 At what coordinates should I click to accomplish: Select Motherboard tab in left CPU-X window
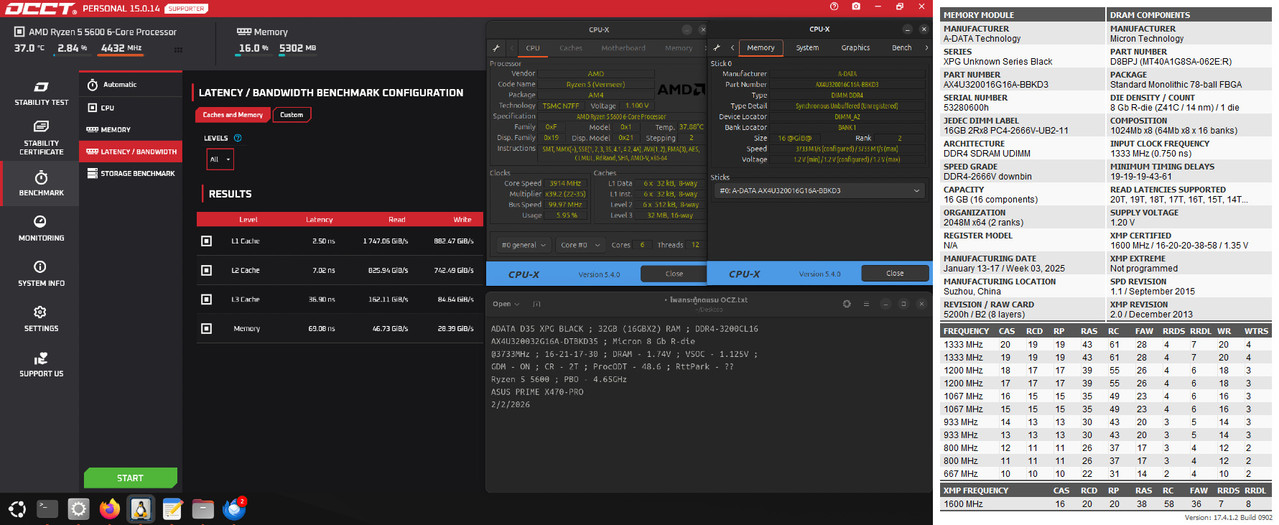click(x=623, y=48)
